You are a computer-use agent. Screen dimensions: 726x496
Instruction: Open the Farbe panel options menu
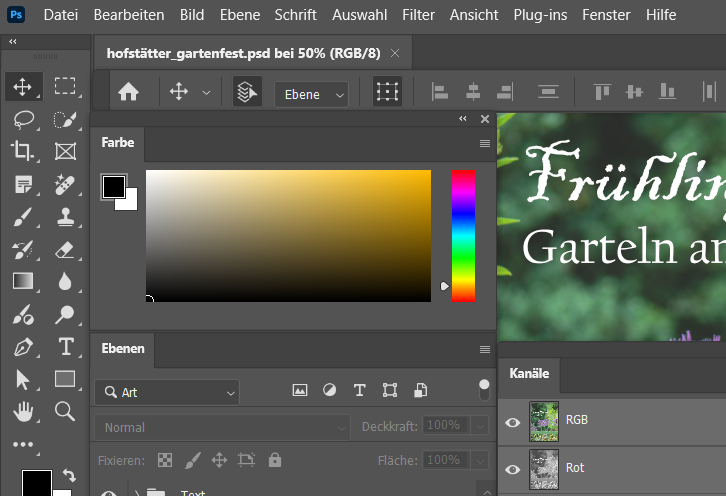pos(485,143)
